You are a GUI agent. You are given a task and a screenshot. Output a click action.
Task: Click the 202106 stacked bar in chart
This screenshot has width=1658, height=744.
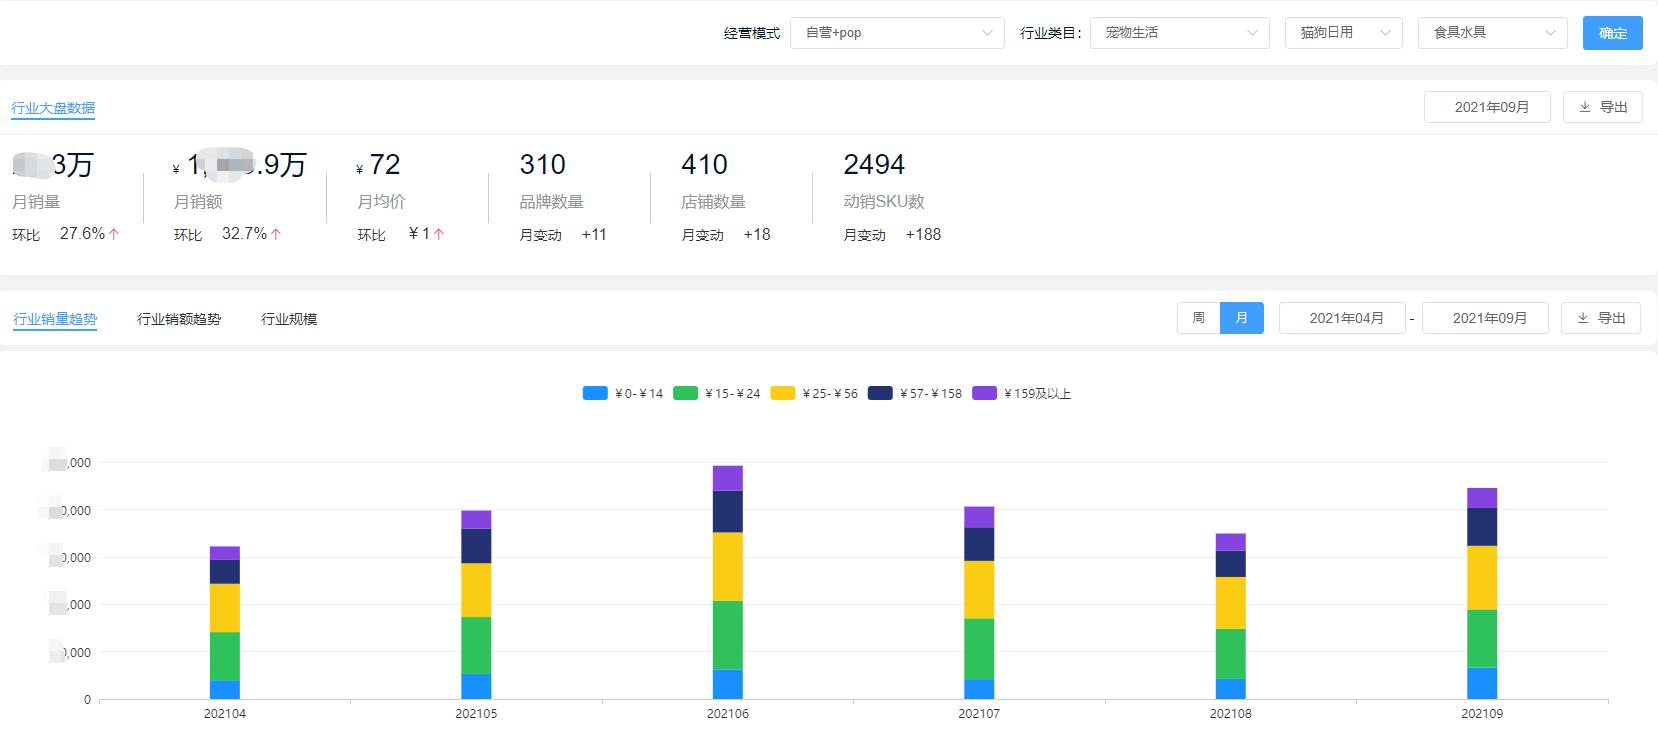(727, 582)
